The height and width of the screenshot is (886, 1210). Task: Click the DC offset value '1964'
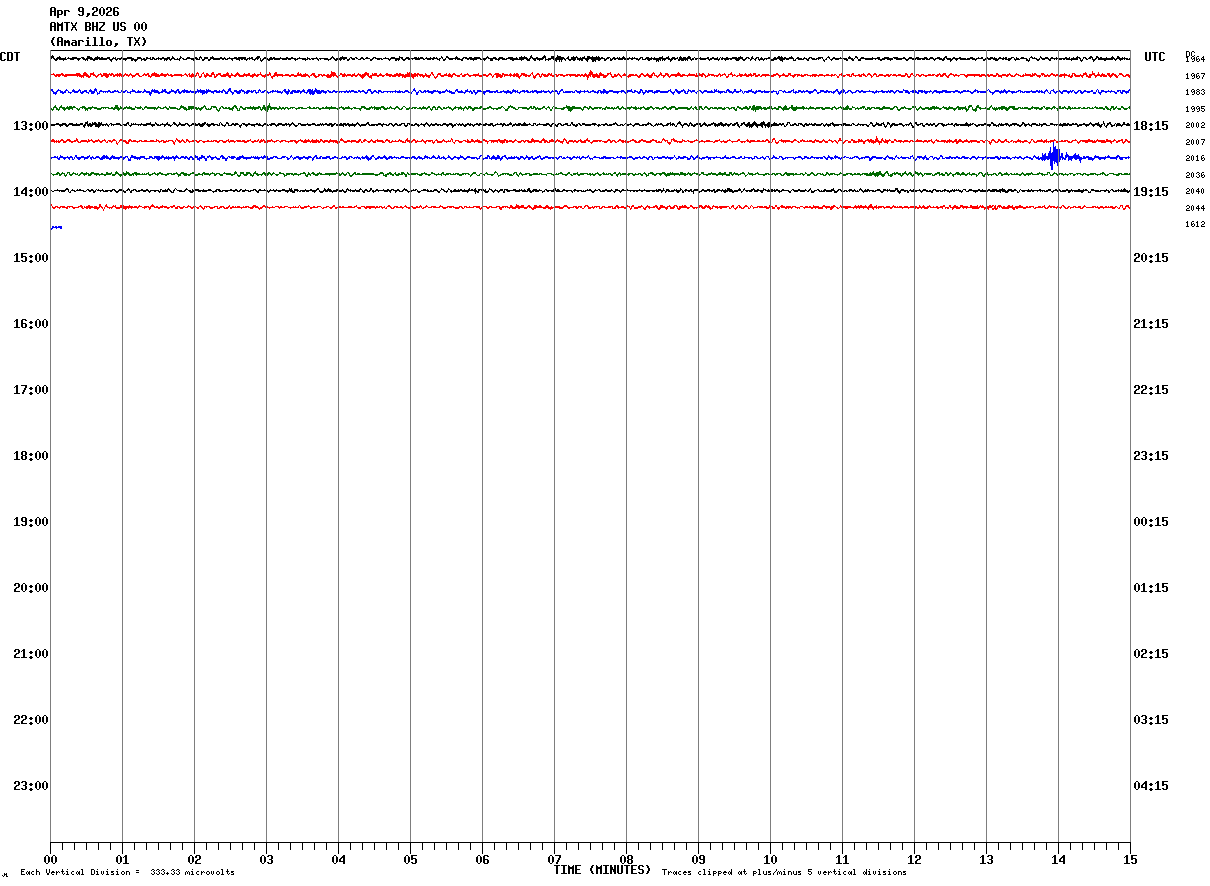click(x=1195, y=59)
